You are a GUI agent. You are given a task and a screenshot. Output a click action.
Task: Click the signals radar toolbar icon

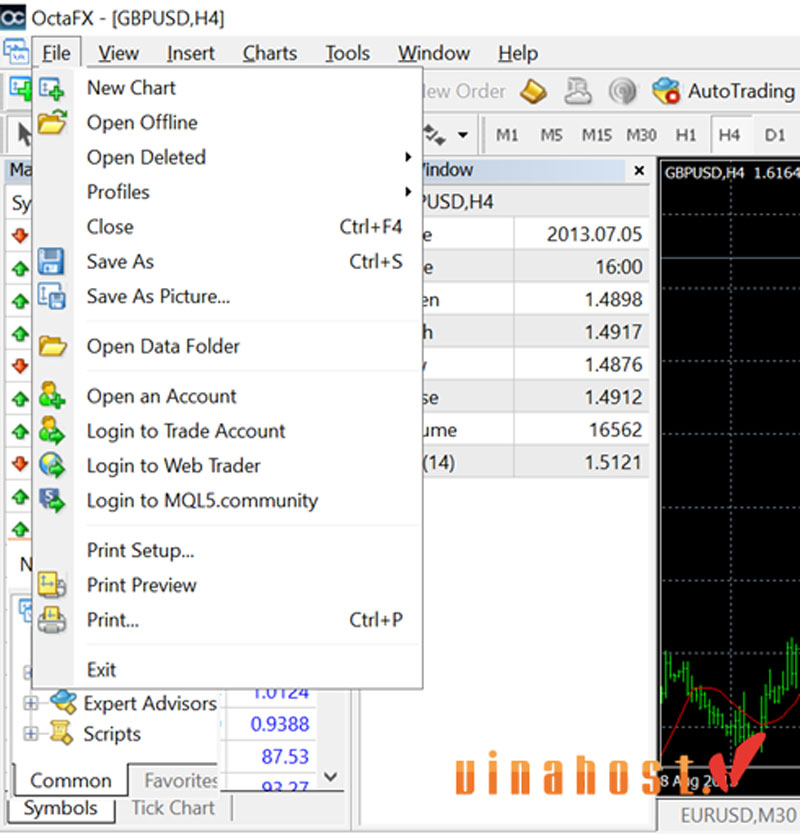(x=622, y=91)
